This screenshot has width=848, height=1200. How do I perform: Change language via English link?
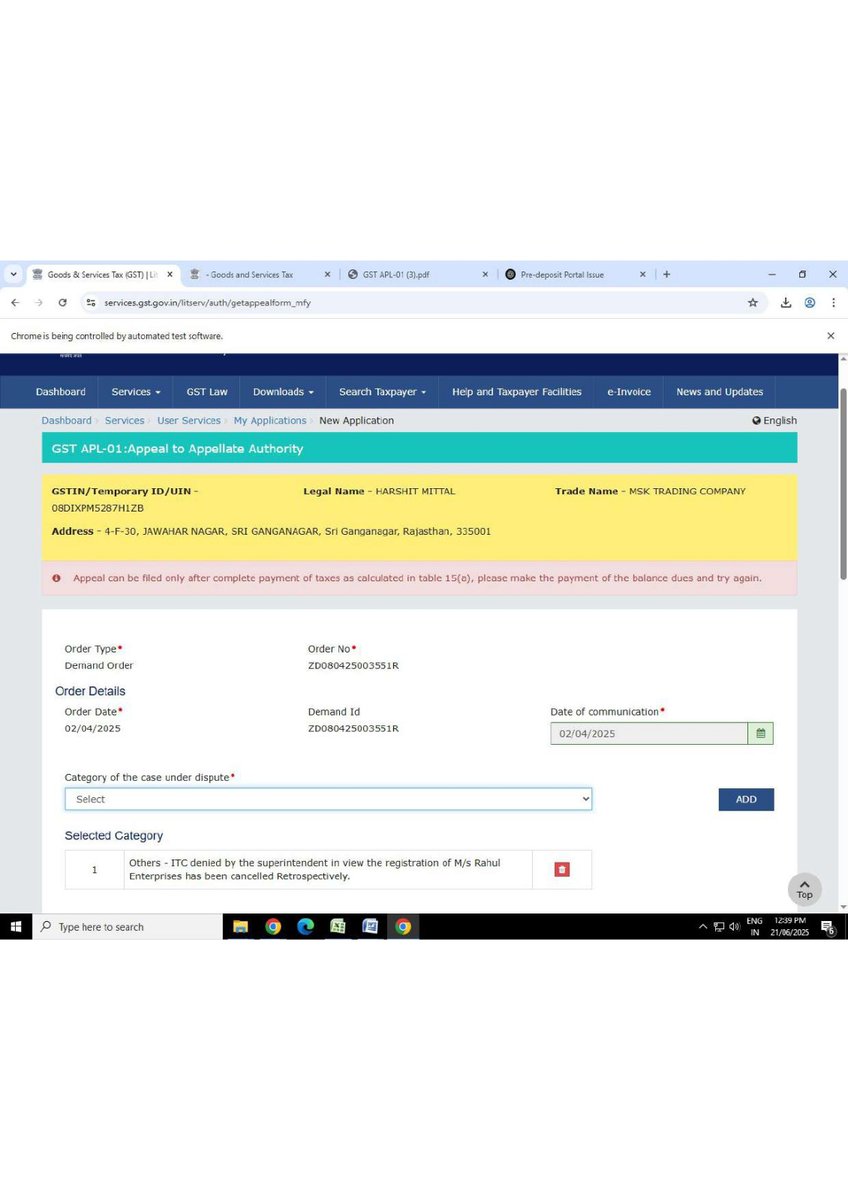775,421
